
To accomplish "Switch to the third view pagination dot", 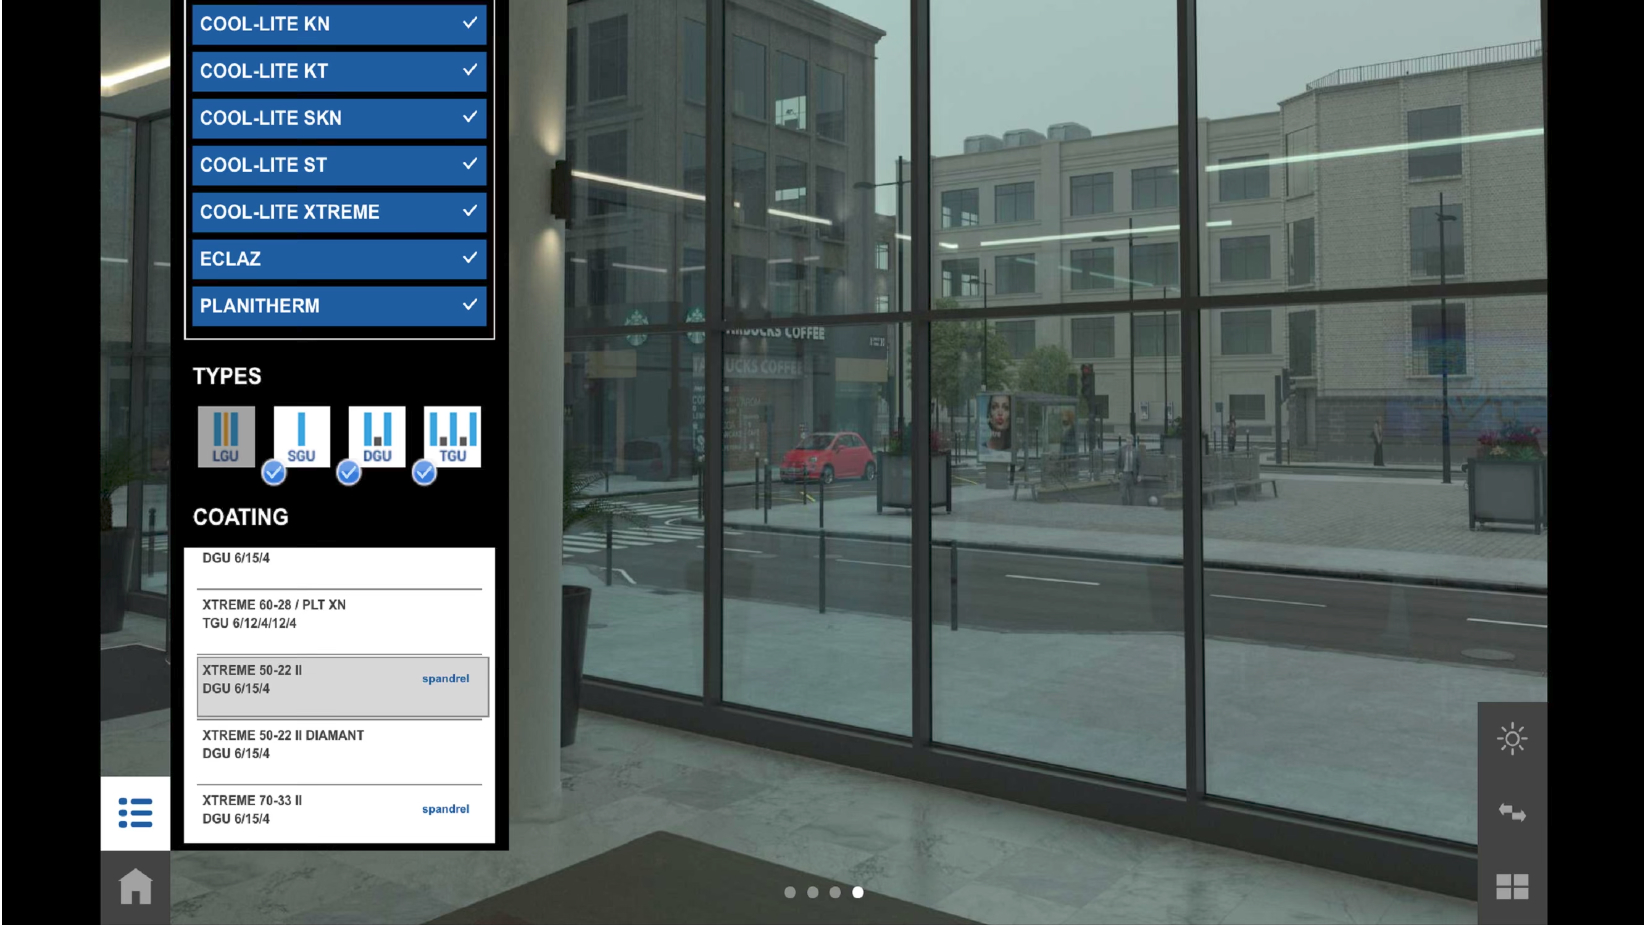I will pos(835,892).
